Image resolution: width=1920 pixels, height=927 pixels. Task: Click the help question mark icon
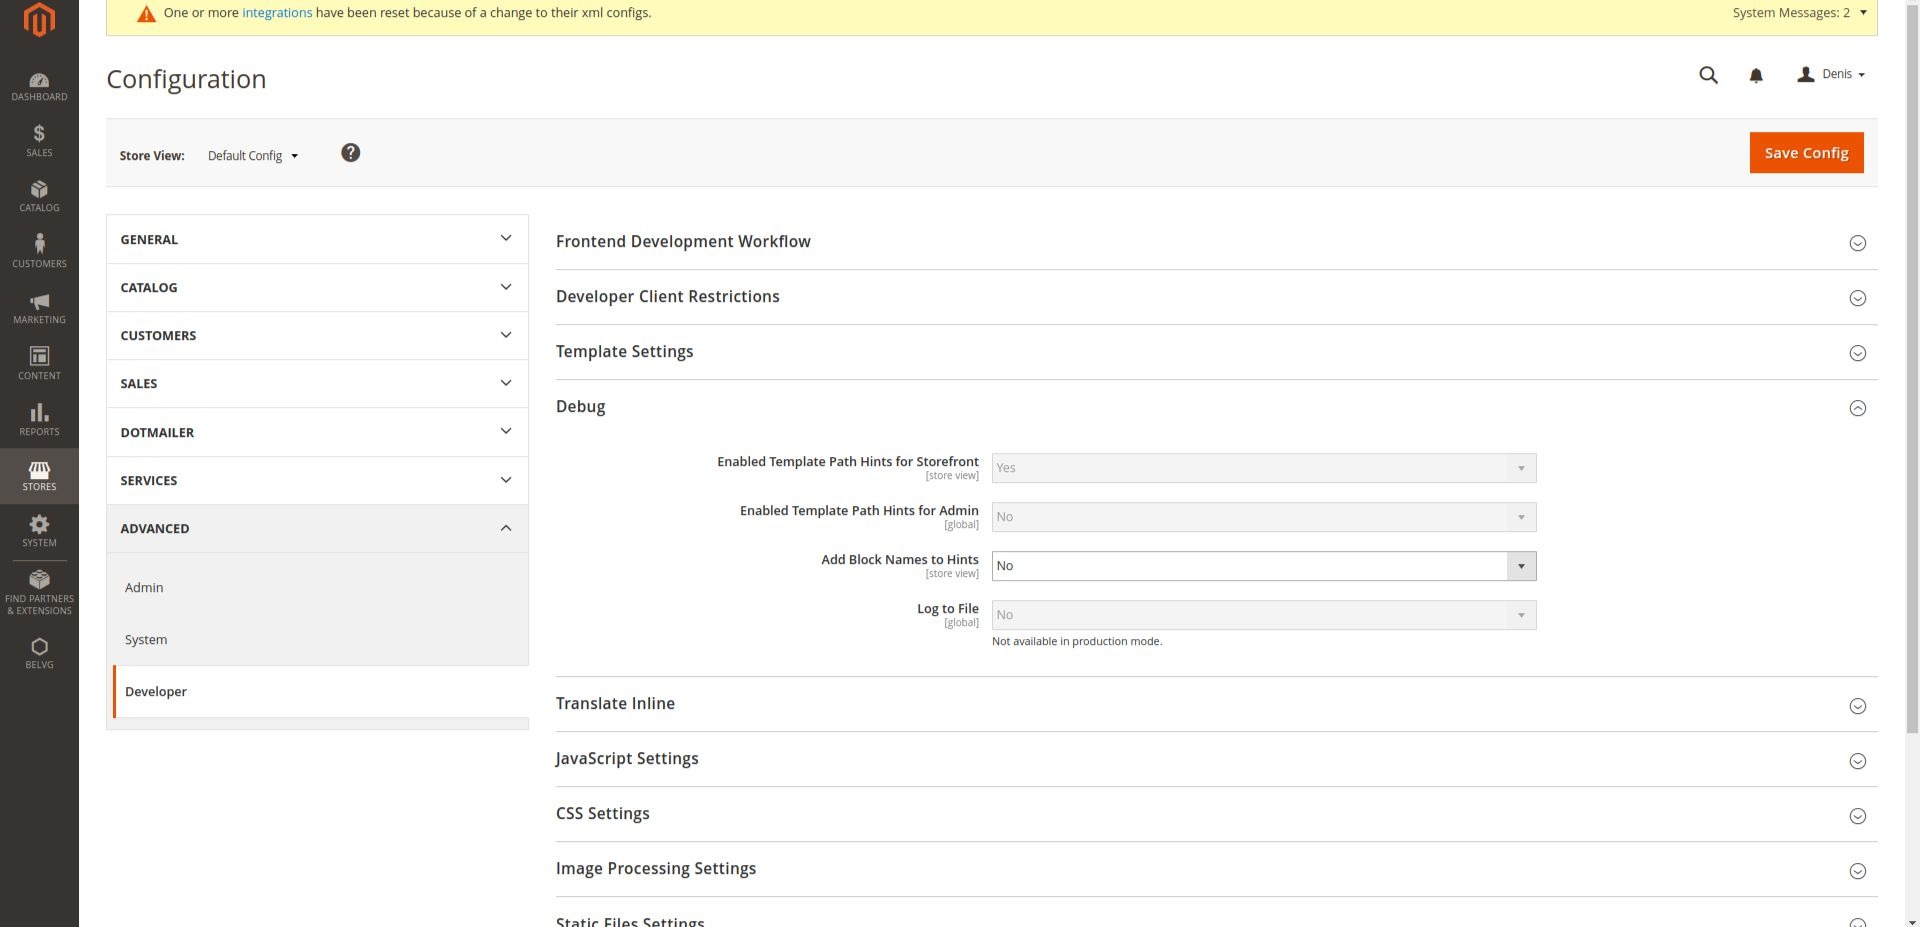(350, 153)
